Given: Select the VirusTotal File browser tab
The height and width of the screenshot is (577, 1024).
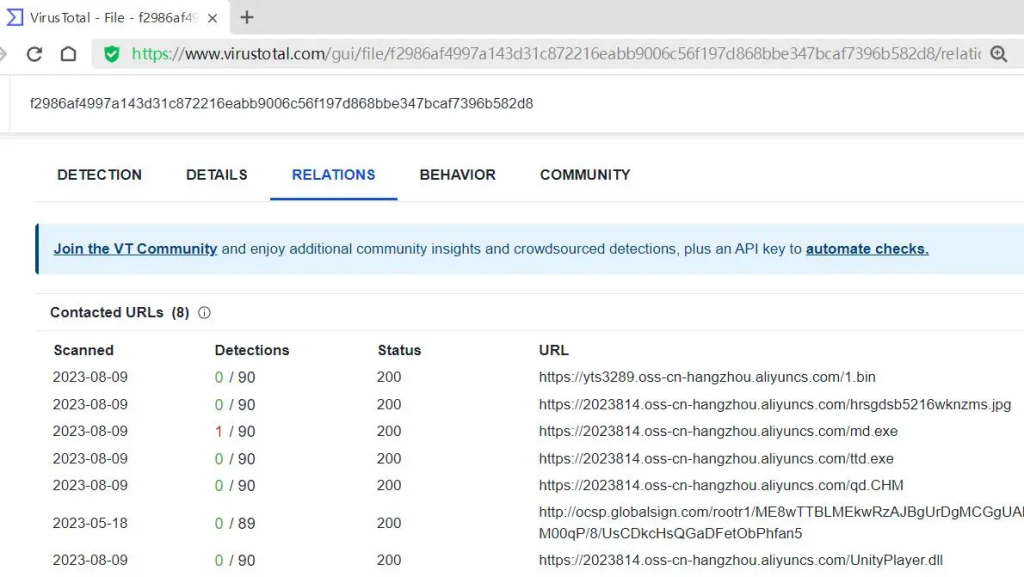Looking at the screenshot, I should point(110,18).
